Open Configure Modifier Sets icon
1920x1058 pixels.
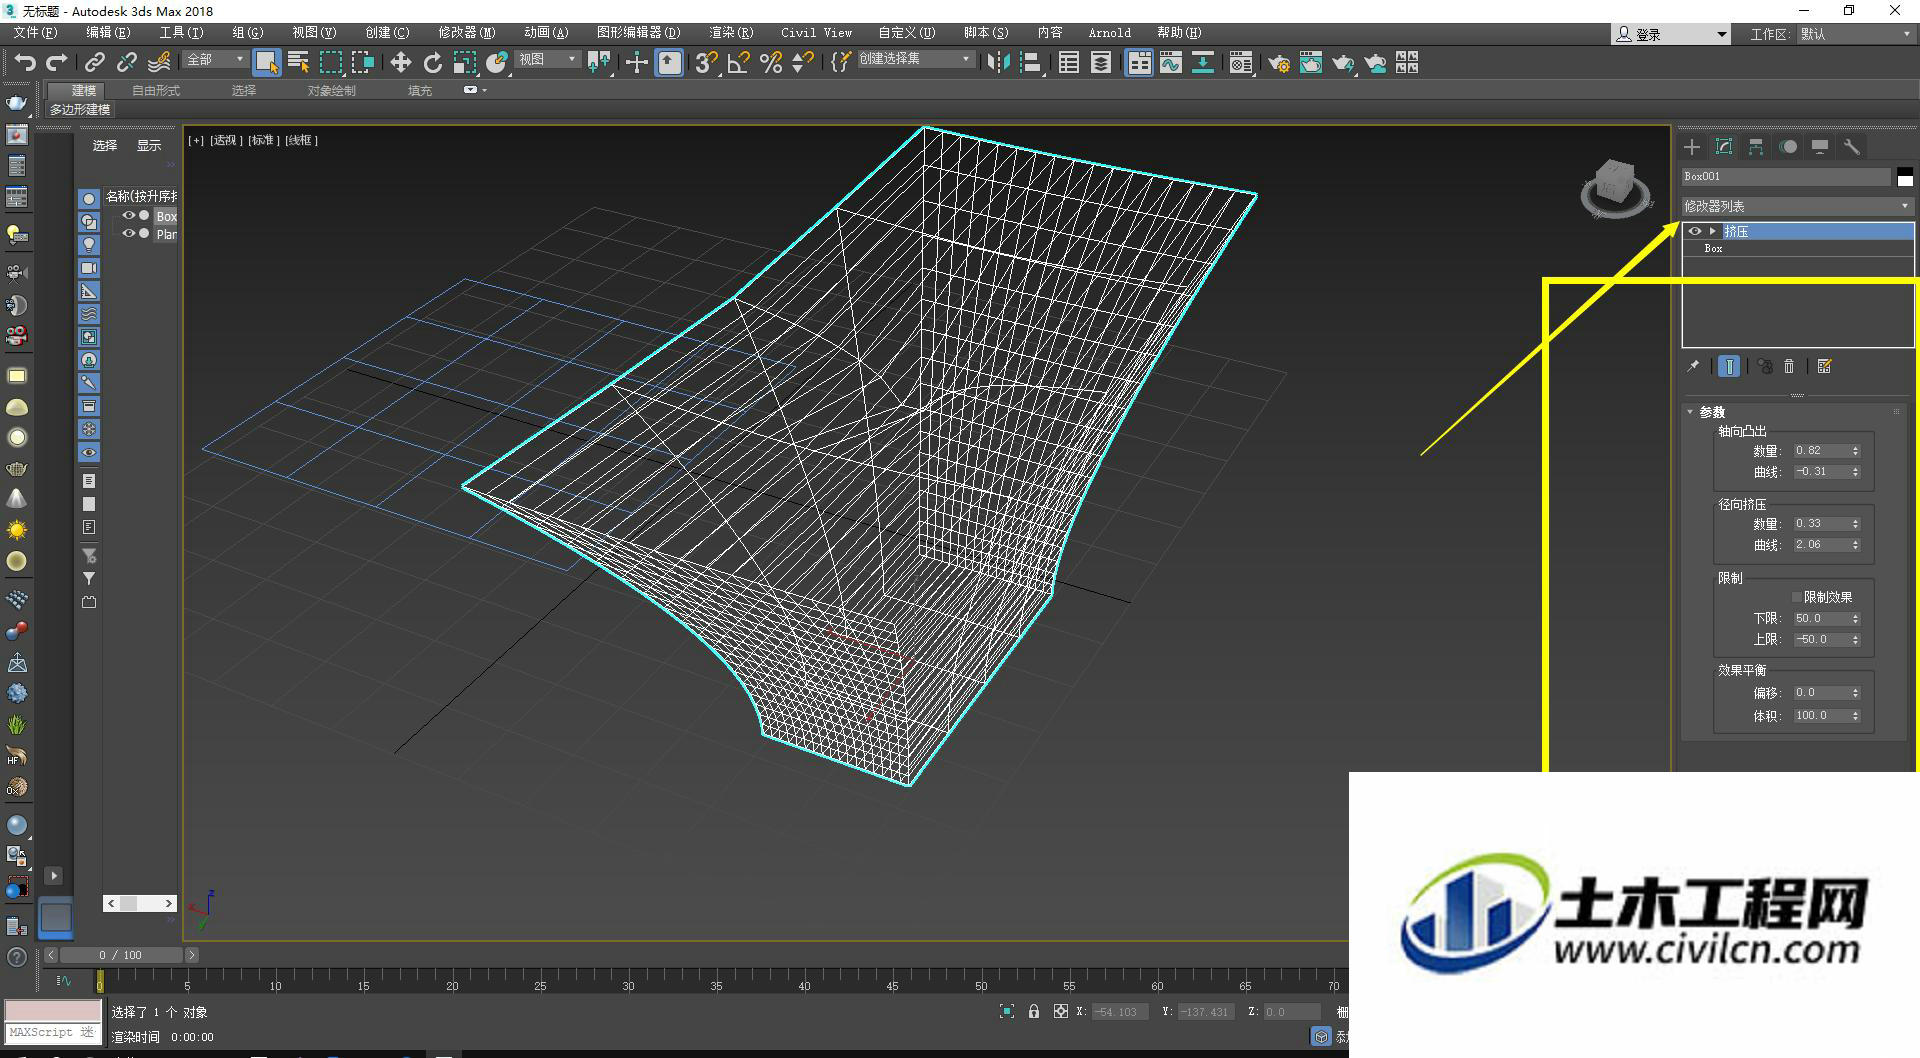tap(1825, 366)
